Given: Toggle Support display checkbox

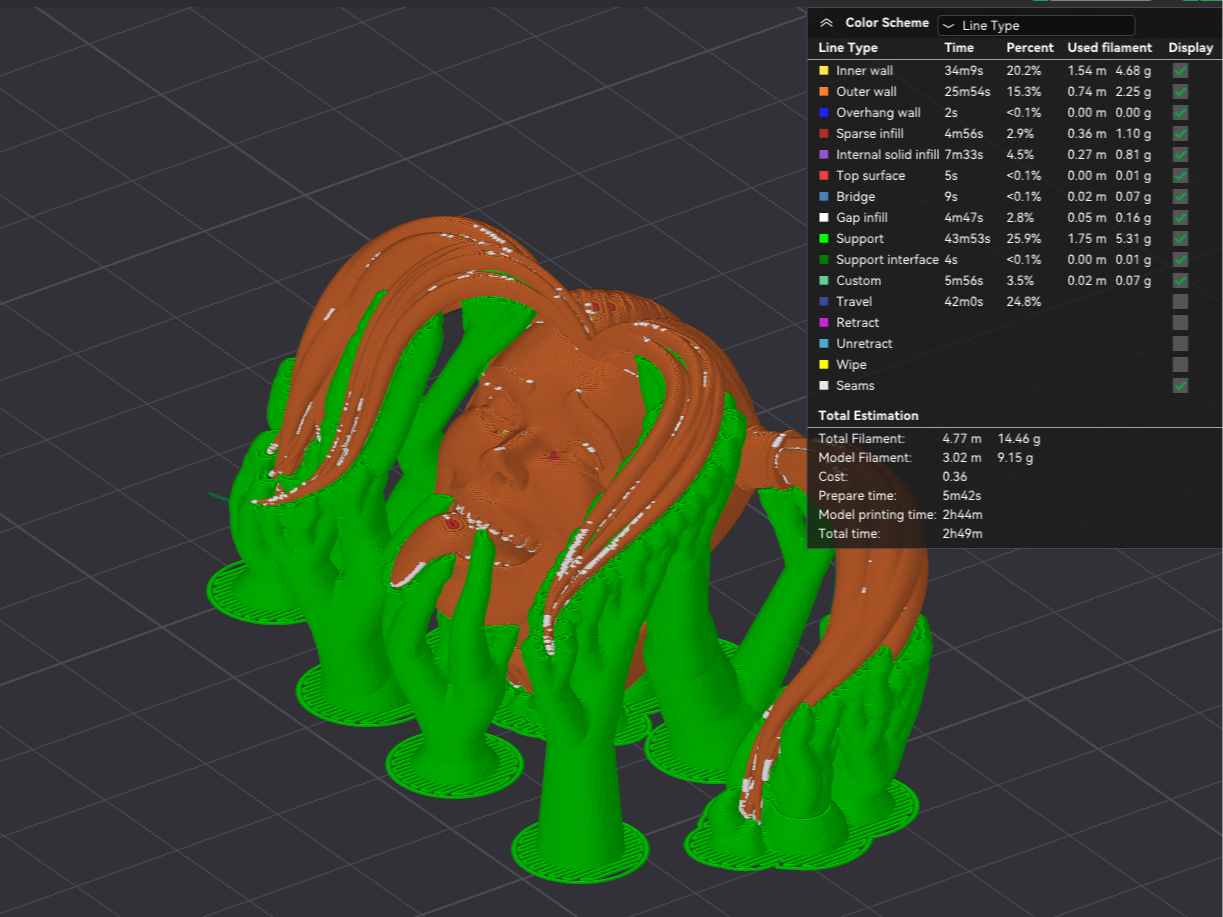Looking at the screenshot, I should (x=1180, y=238).
